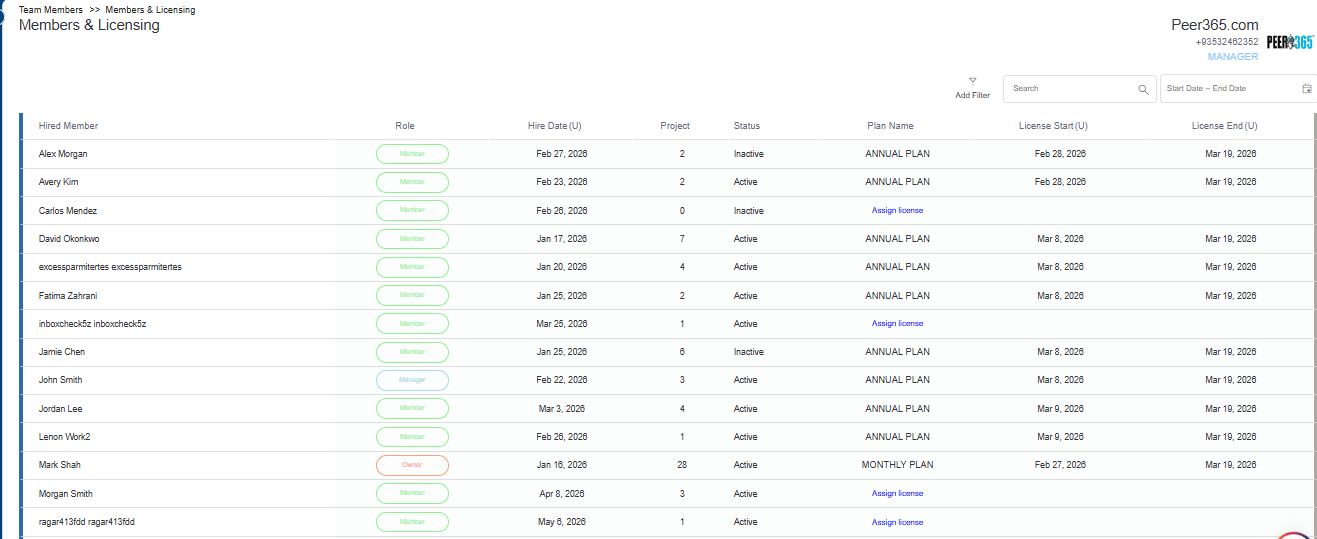This screenshot has width=1317, height=539.
Task: Click the Owner role badge for Mark Shah
Action: [x=412, y=465]
